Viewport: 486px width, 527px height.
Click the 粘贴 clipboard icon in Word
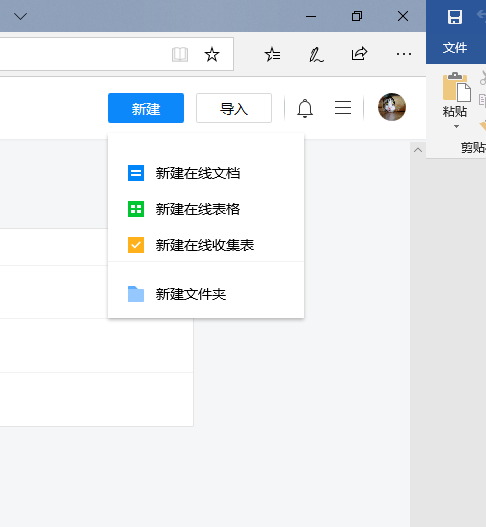[x=456, y=87]
